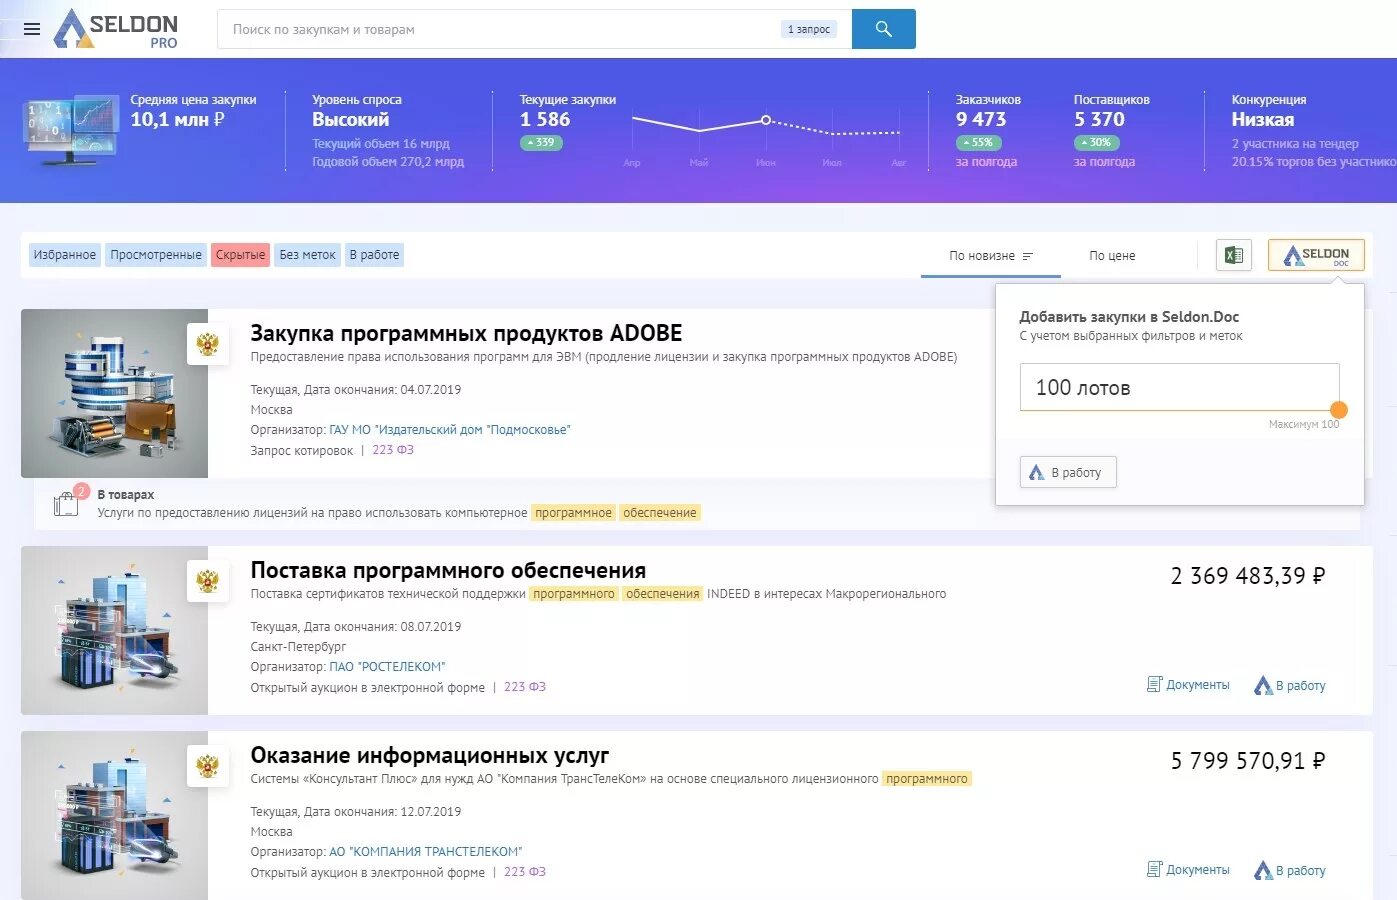1397x900 pixels.
Task: Click 223 ФЗ label of ADOBE lot
Action: [x=393, y=450]
